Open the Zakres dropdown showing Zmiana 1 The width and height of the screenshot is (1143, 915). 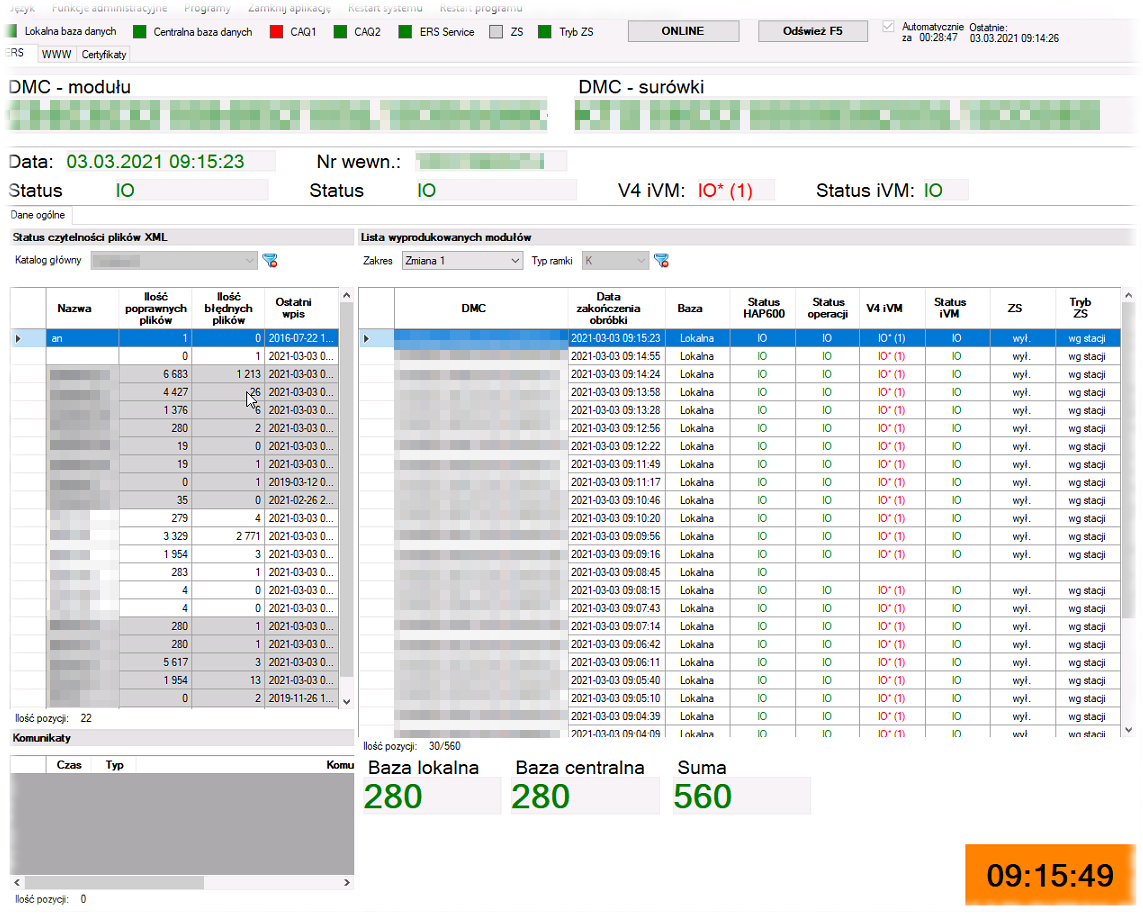462,261
